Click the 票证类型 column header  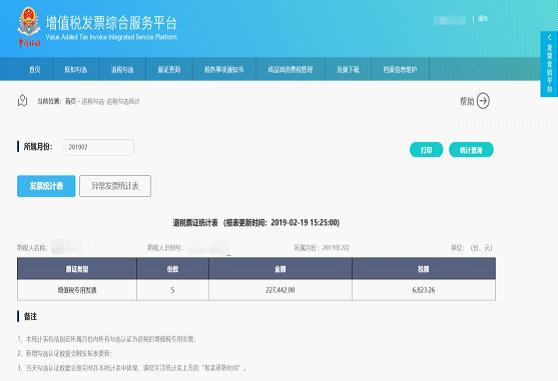pyautogui.click(x=77, y=269)
